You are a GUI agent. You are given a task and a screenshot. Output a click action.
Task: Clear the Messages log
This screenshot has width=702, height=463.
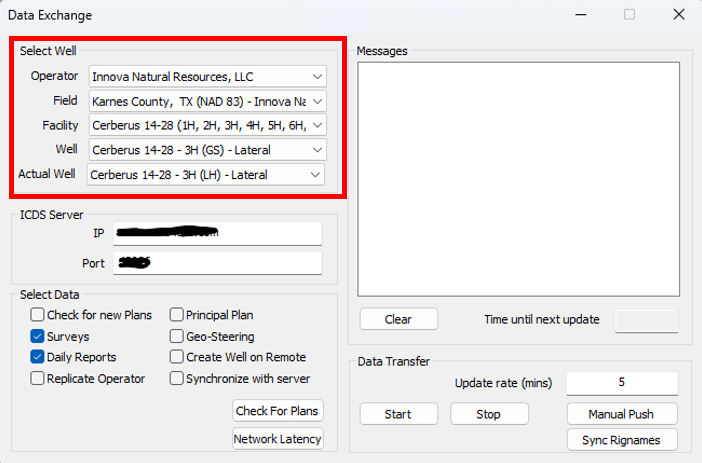pos(398,320)
